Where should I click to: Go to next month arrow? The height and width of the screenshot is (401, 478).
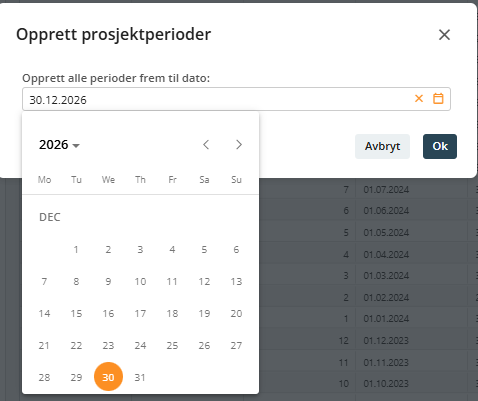(x=239, y=145)
